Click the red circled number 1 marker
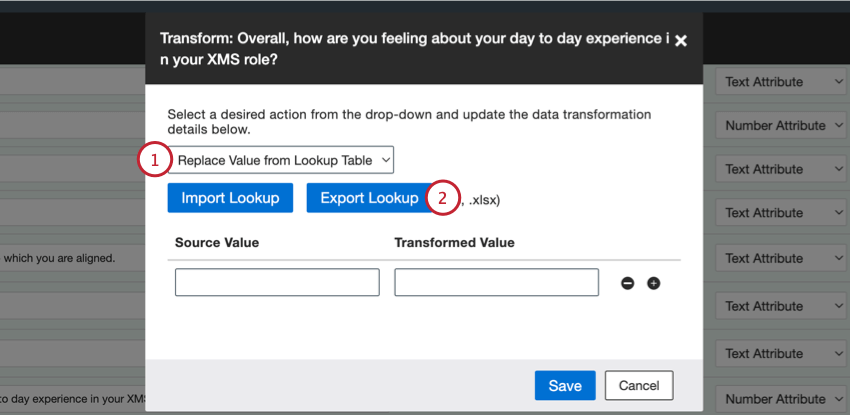Screen dimensions: 850x415 click(x=153, y=160)
